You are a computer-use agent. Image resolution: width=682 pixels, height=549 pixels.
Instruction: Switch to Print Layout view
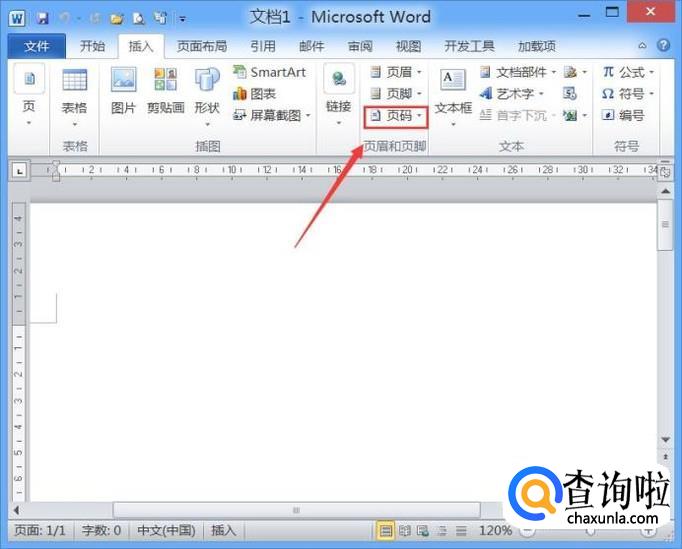click(385, 531)
